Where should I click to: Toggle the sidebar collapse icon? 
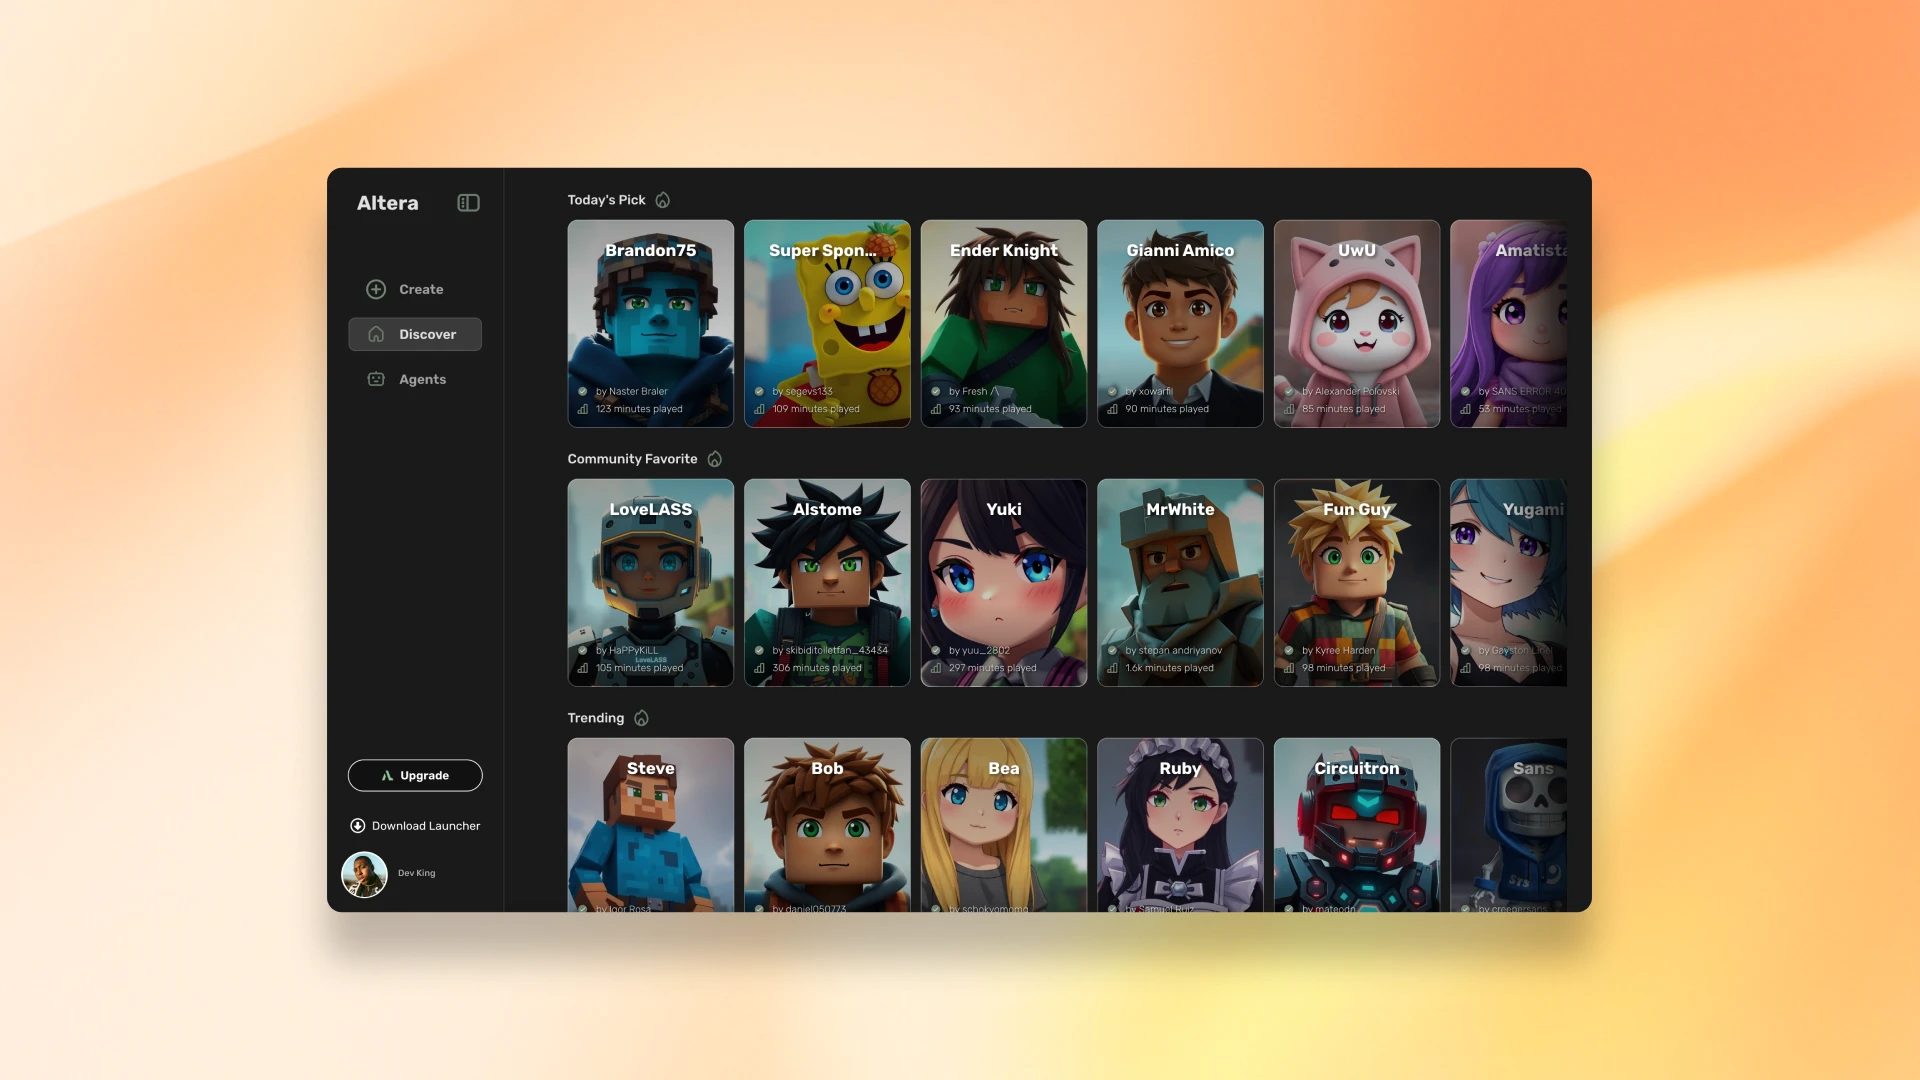pyautogui.click(x=468, y=203)
